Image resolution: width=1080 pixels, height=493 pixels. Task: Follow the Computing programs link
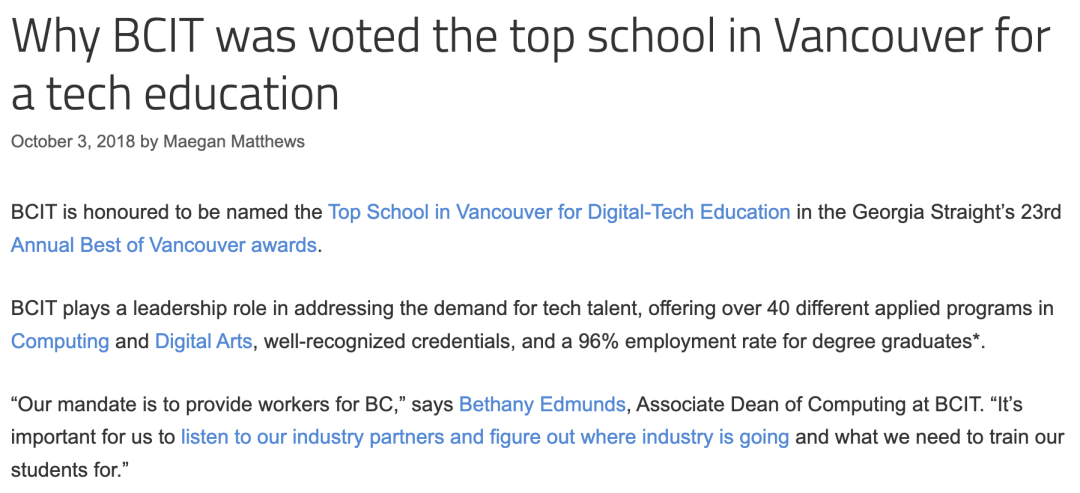click(60, 342)
